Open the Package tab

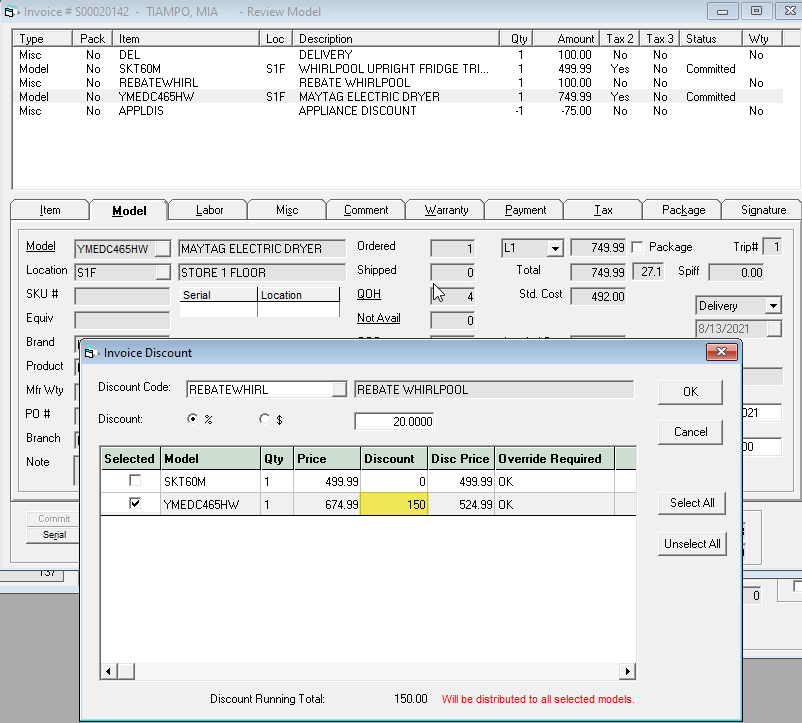pos(683,210)
